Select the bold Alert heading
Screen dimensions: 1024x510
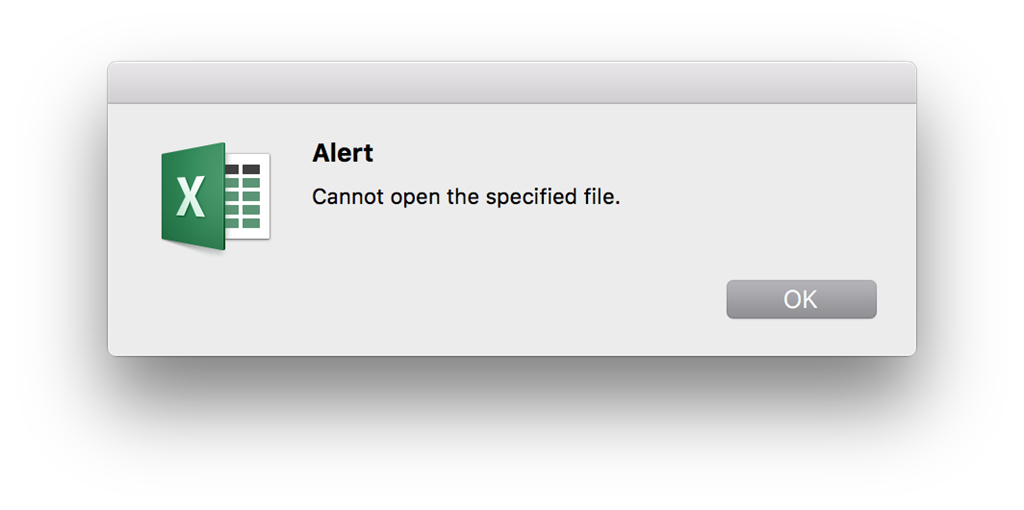pyautogui.click(x=343, y=153)
